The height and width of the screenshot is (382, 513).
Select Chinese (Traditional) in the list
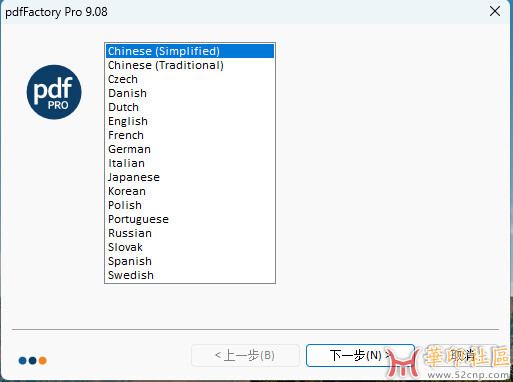coord(190,65)
